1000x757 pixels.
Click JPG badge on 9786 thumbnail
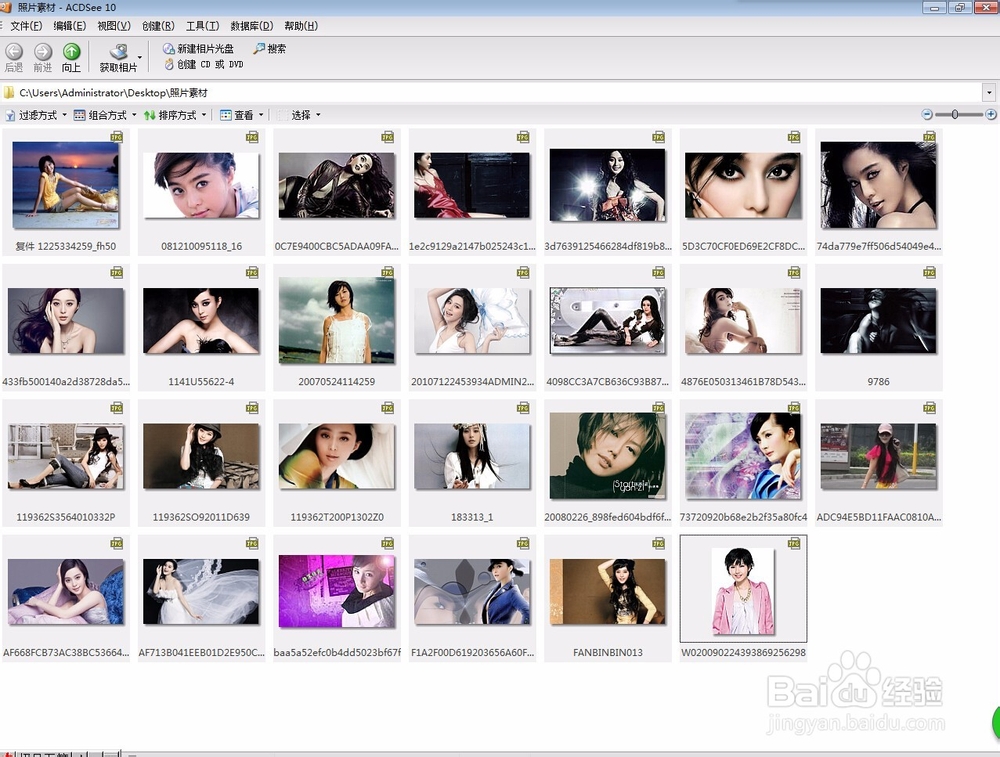coord(929,272)
